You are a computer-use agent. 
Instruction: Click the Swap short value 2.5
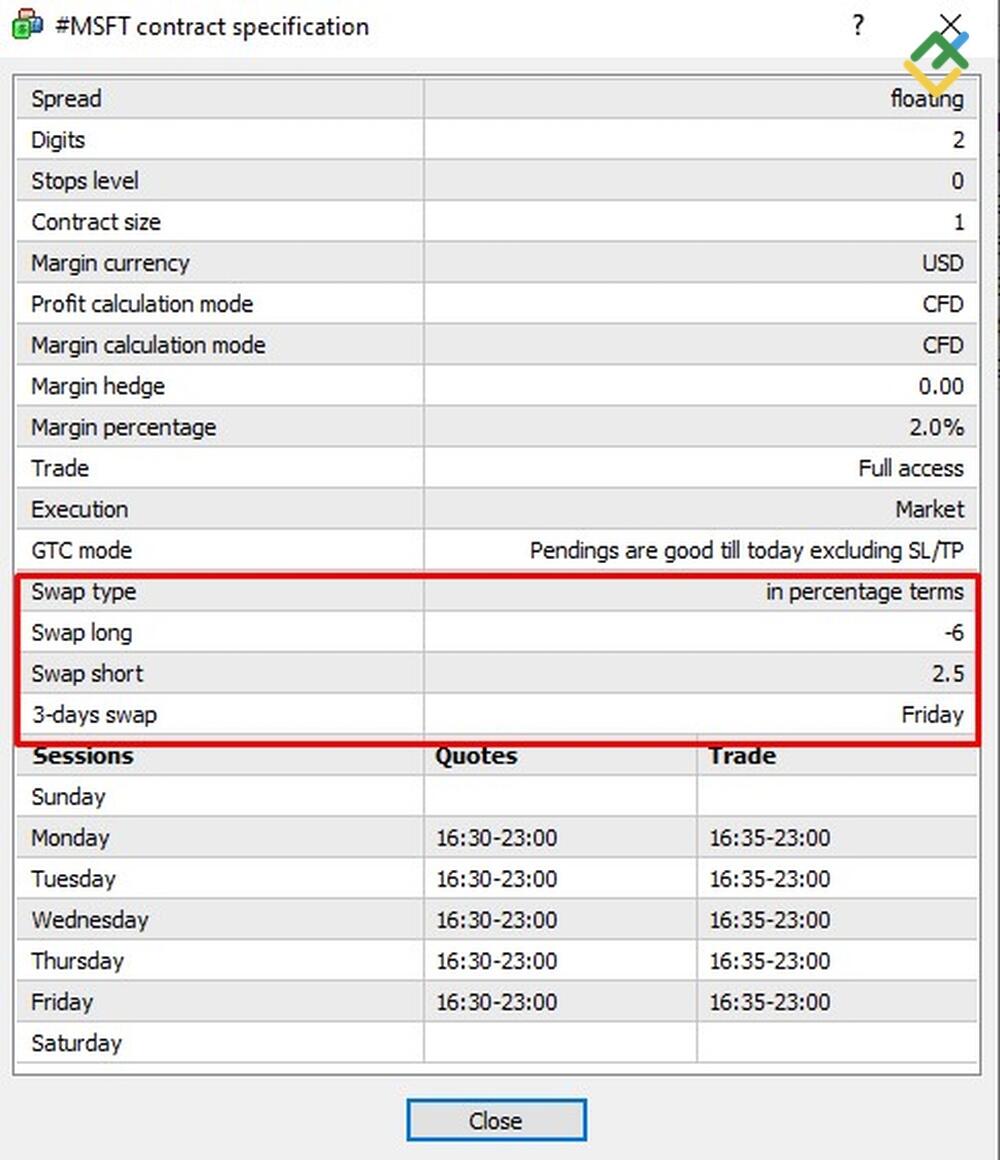(947, 674)
